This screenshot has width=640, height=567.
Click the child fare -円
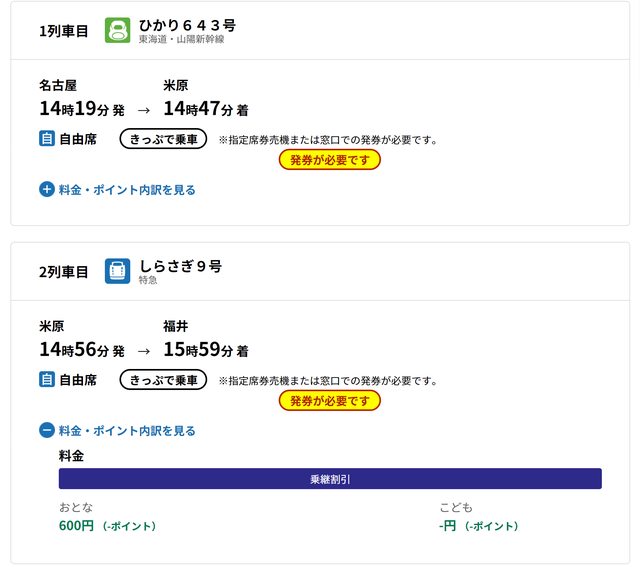[x=448, y=526]
